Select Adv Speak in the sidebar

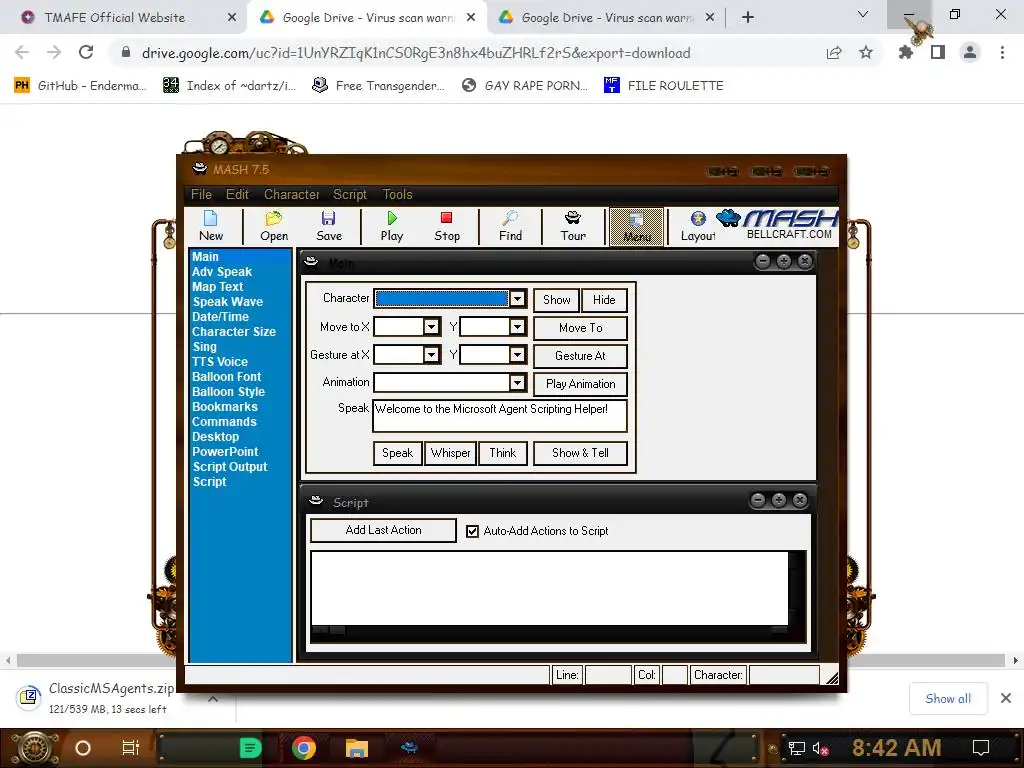click(221, 272)
